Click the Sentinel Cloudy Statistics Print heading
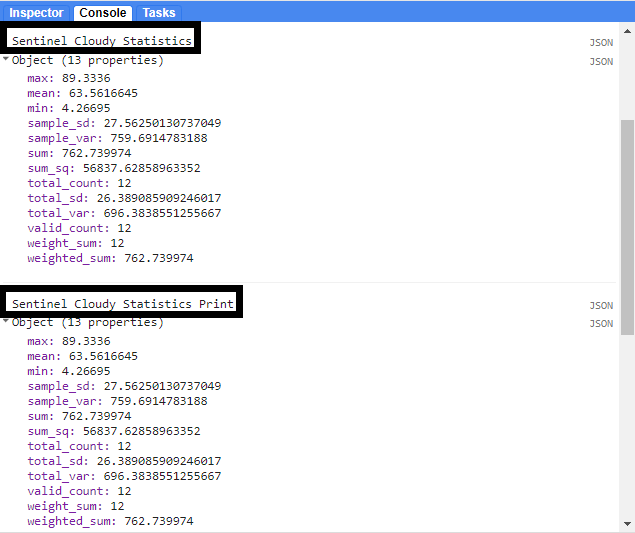The height and width of the screenshot is (533, 635). (122, 303)
